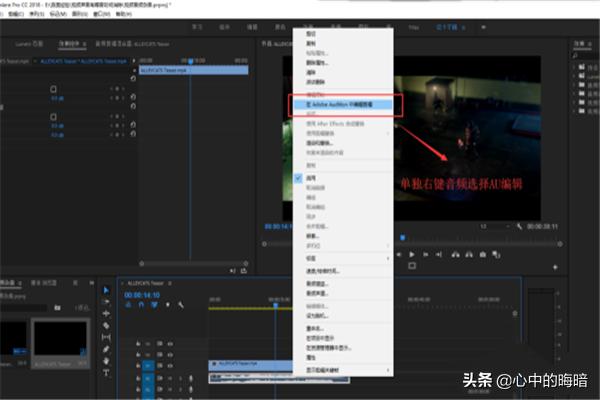Viewport: 600px width, 400px height.
Task: Toggle lock on the top video track
Action: point(138,344)
